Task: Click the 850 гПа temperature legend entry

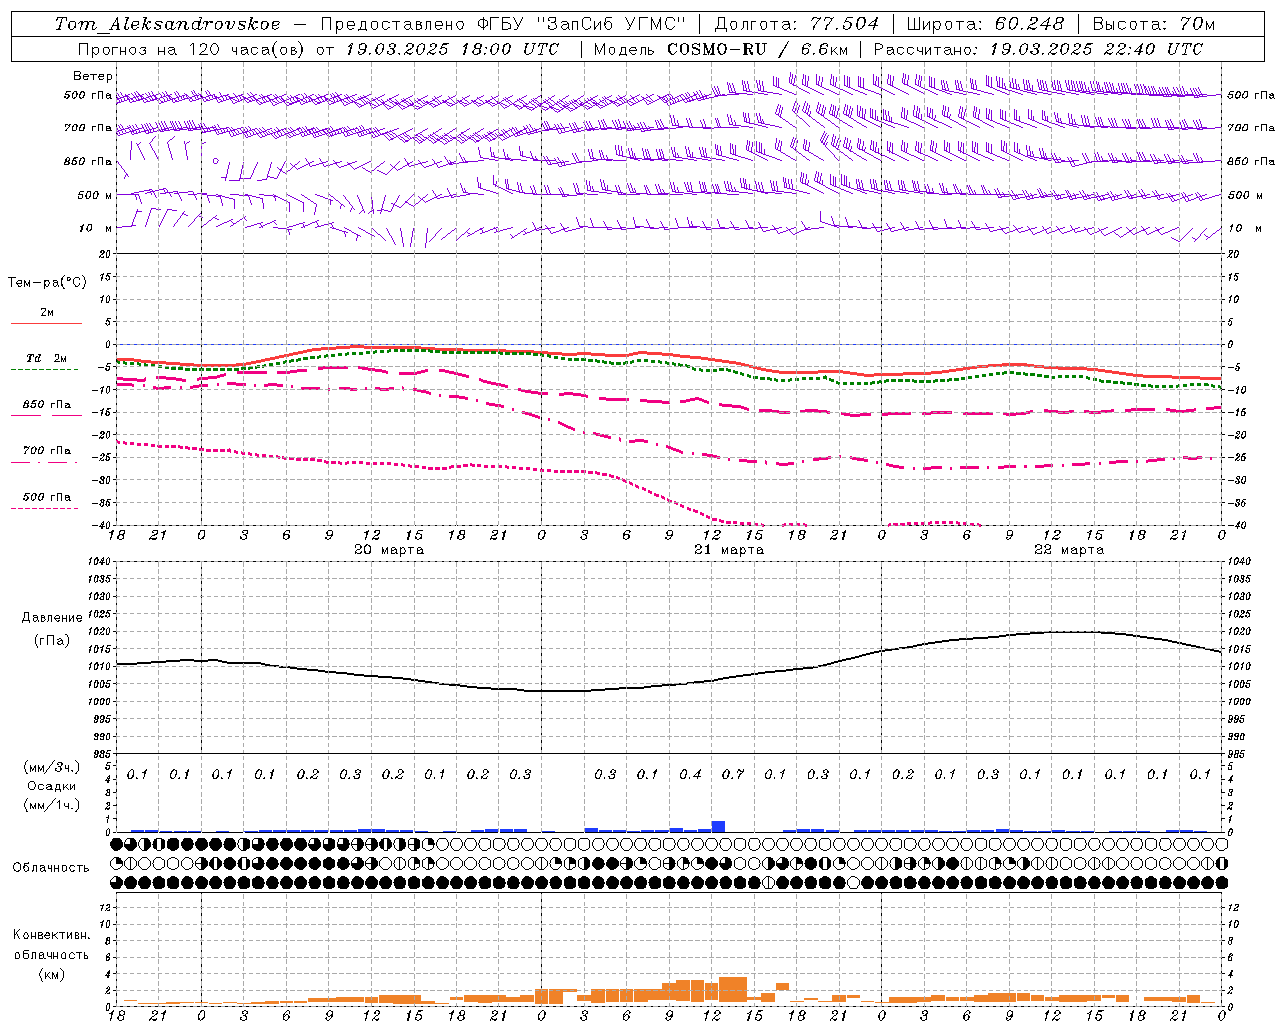Action: [x=47, y=405]
